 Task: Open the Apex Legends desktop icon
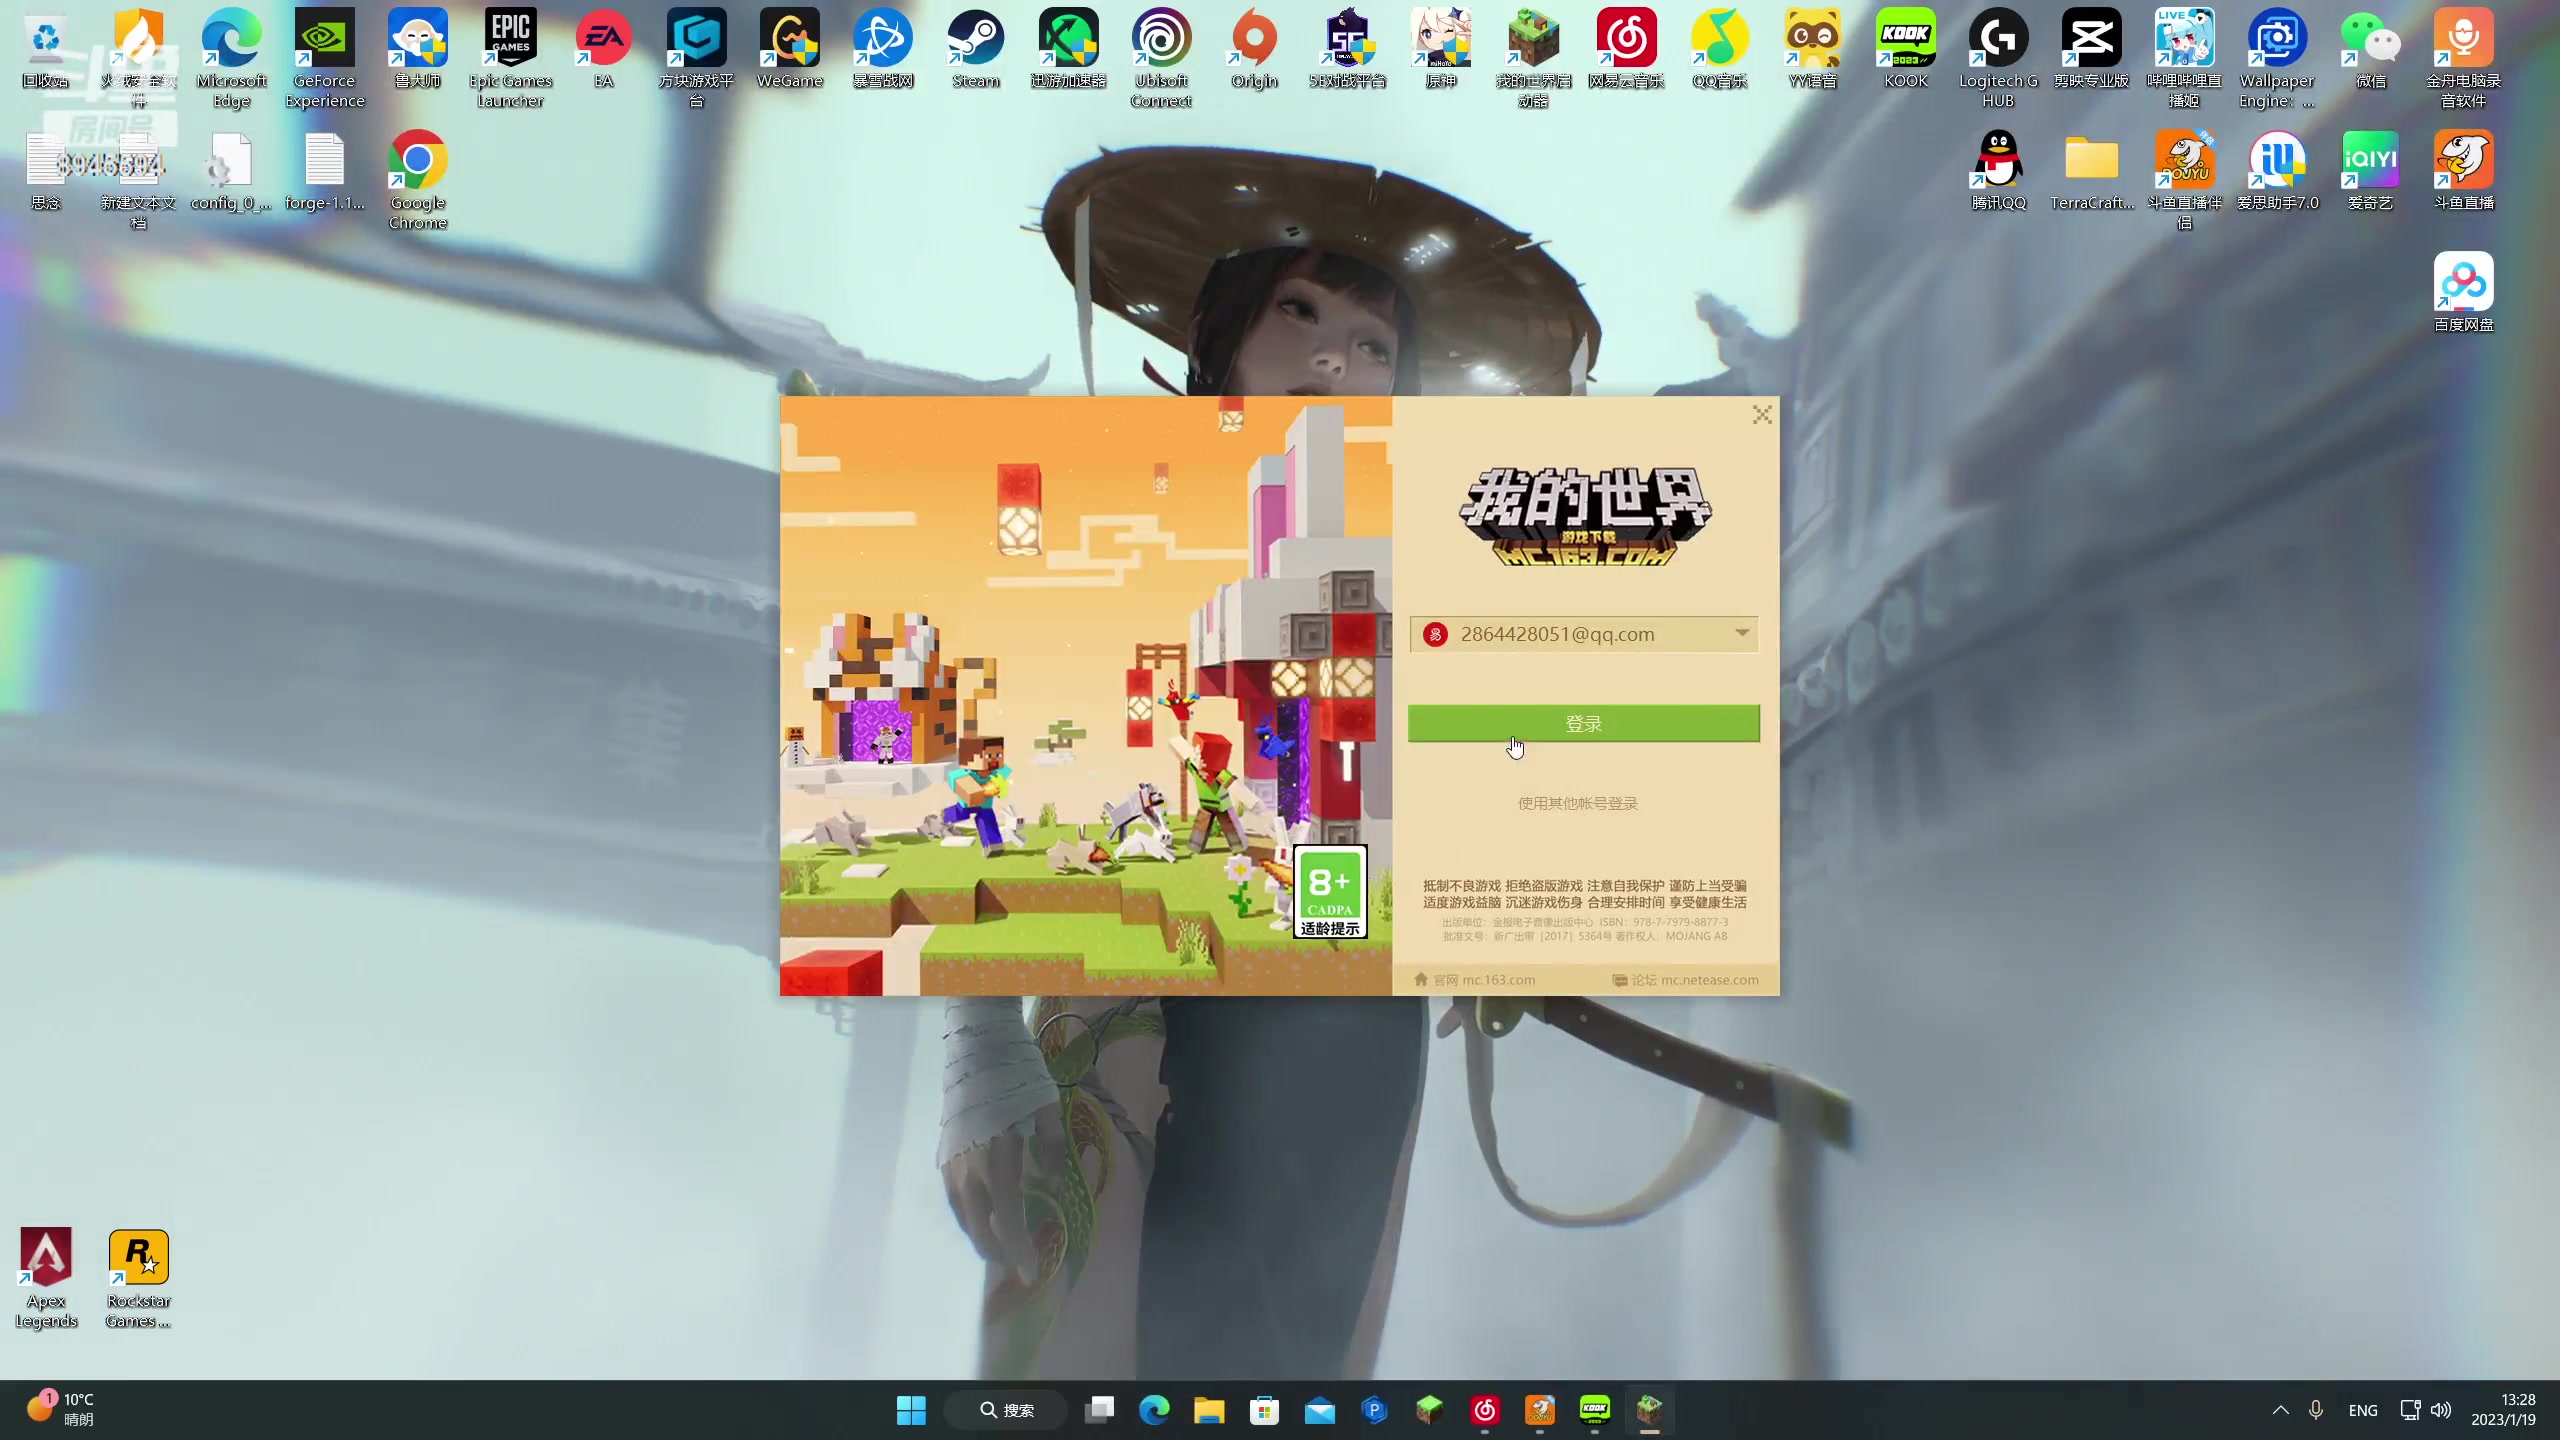coord(46,1278)
